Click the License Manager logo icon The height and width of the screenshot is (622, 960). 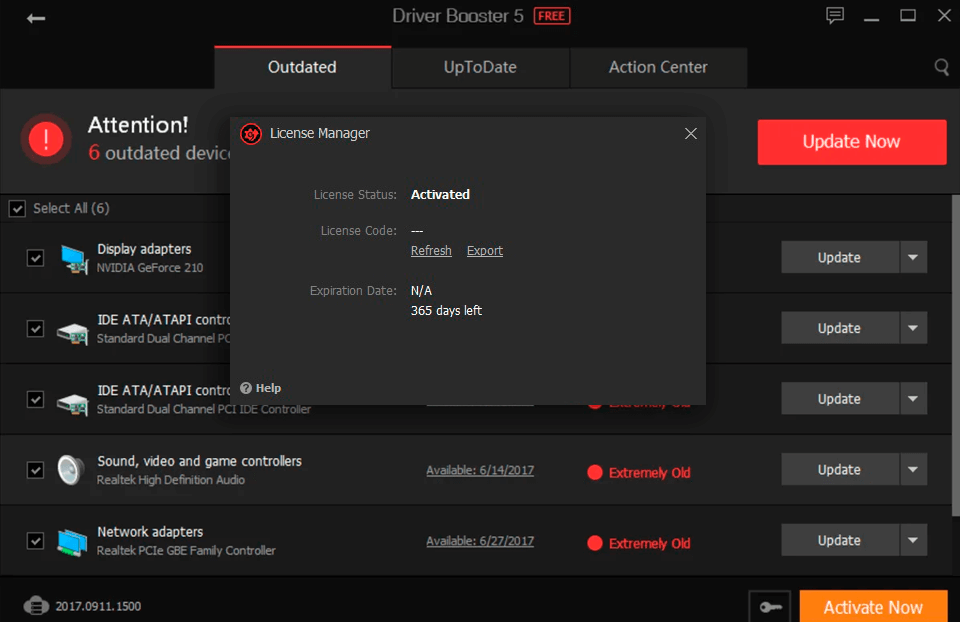pyautogui.click(x=250, y=133)
